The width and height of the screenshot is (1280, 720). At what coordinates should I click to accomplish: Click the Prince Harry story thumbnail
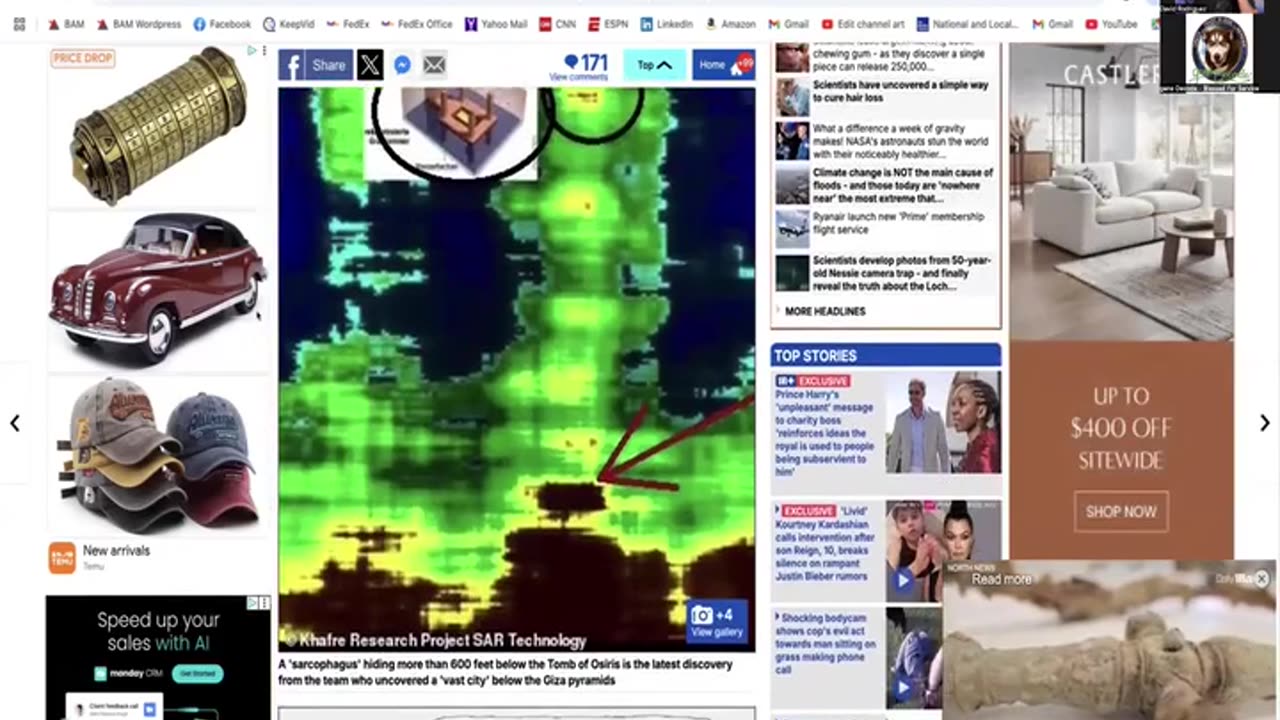coord(942,422)
